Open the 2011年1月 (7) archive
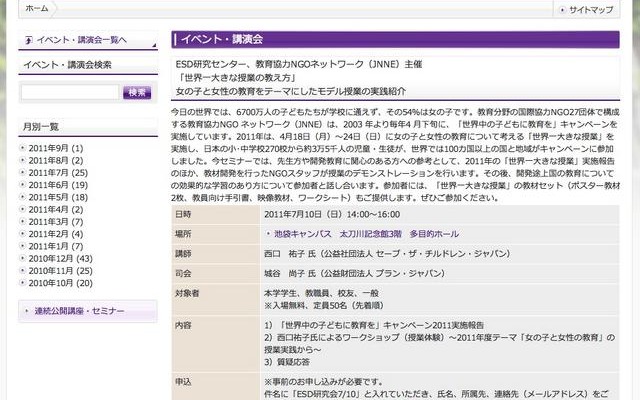 coord(56,246)
